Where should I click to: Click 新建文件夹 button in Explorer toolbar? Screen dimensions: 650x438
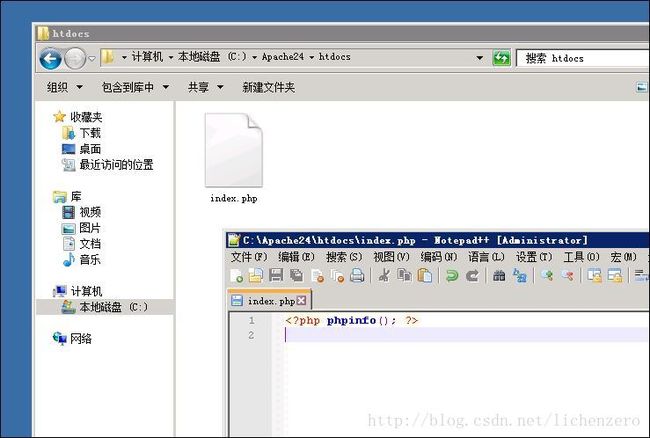click(x=268, y=87)
